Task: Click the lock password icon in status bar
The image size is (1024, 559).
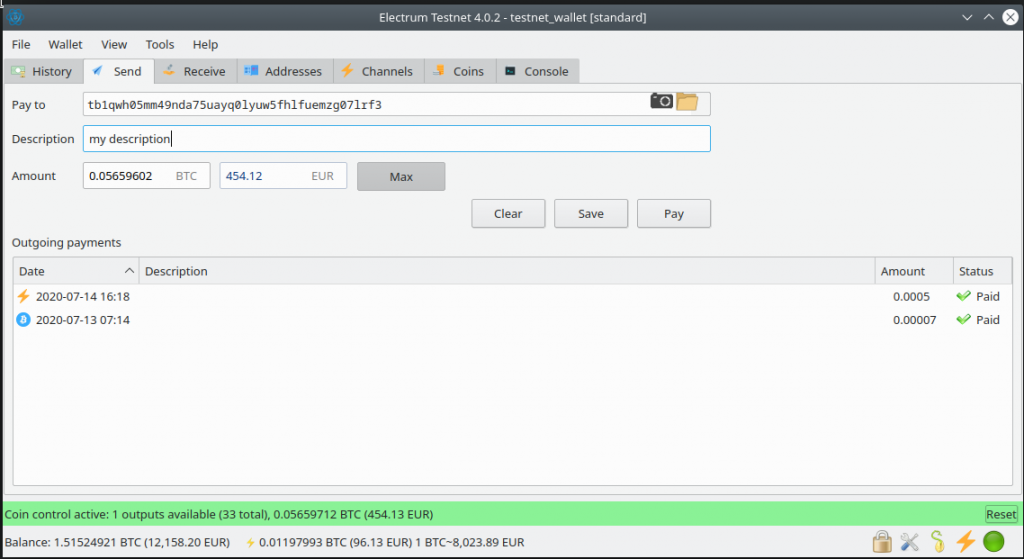Action: [882, 541]
